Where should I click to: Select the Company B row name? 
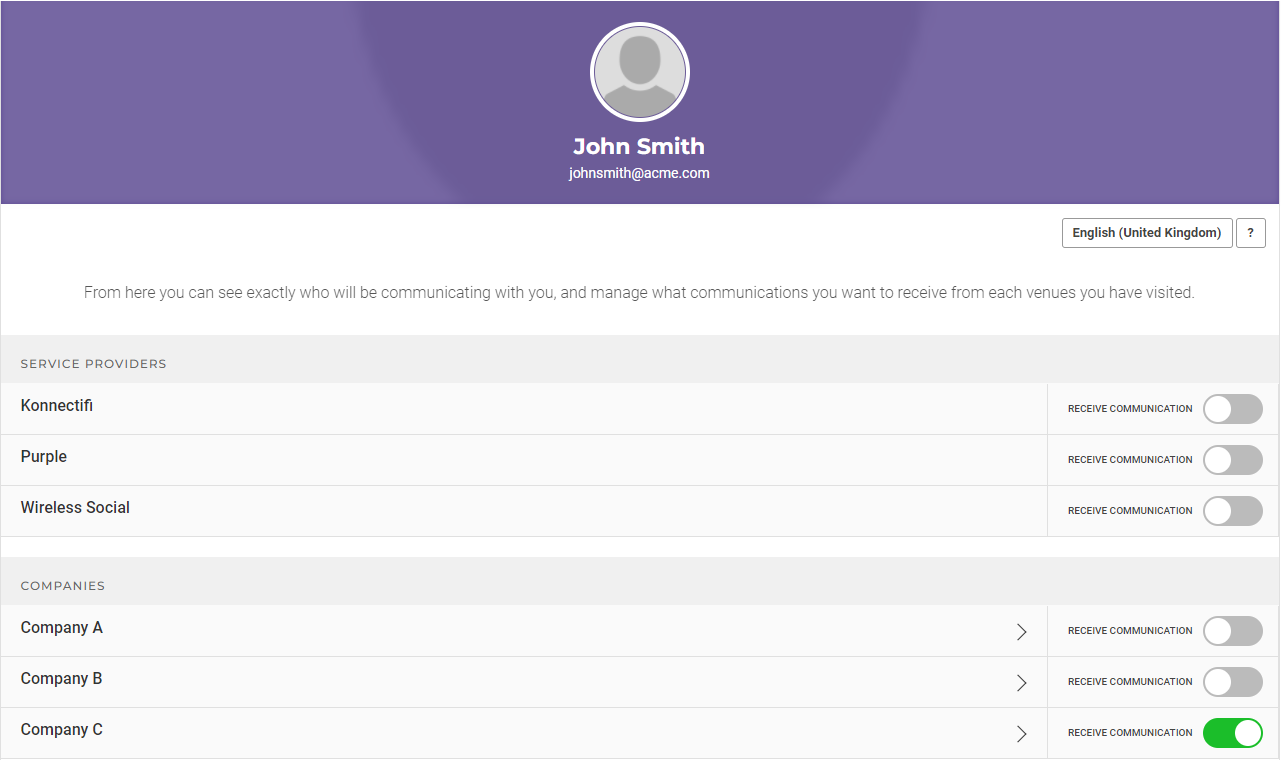(62, 679)
